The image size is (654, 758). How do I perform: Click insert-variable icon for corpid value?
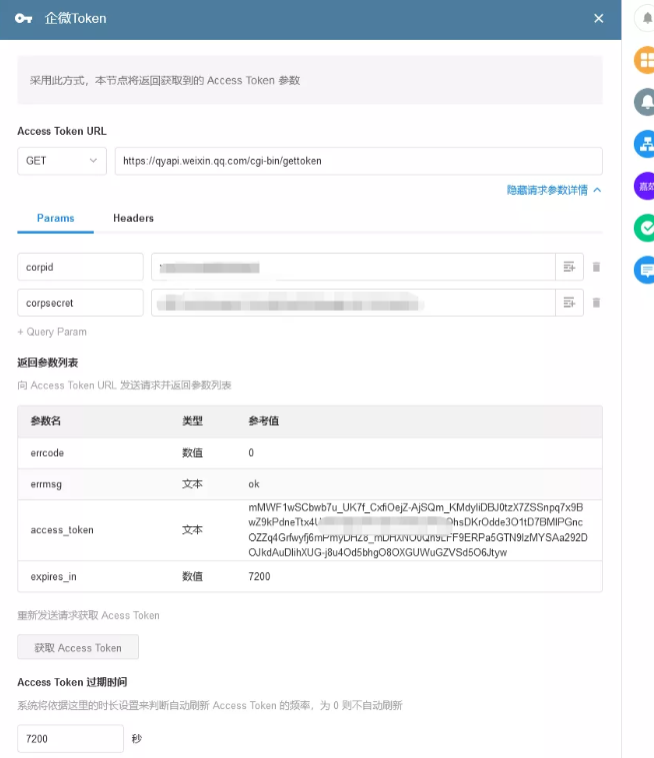[x=569, y=267]
